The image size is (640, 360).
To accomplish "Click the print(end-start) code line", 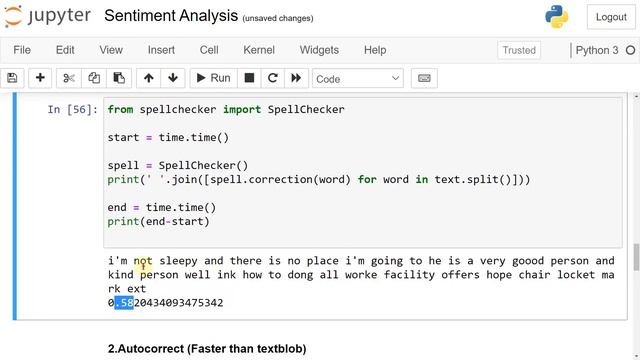I will (x=158, y=221).
